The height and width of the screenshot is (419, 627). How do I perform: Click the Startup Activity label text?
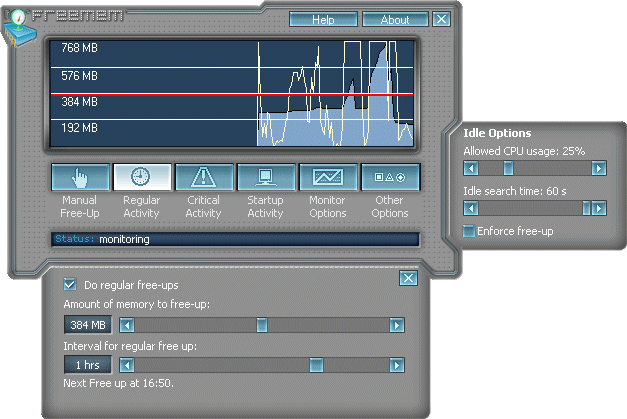coord(265,207)
